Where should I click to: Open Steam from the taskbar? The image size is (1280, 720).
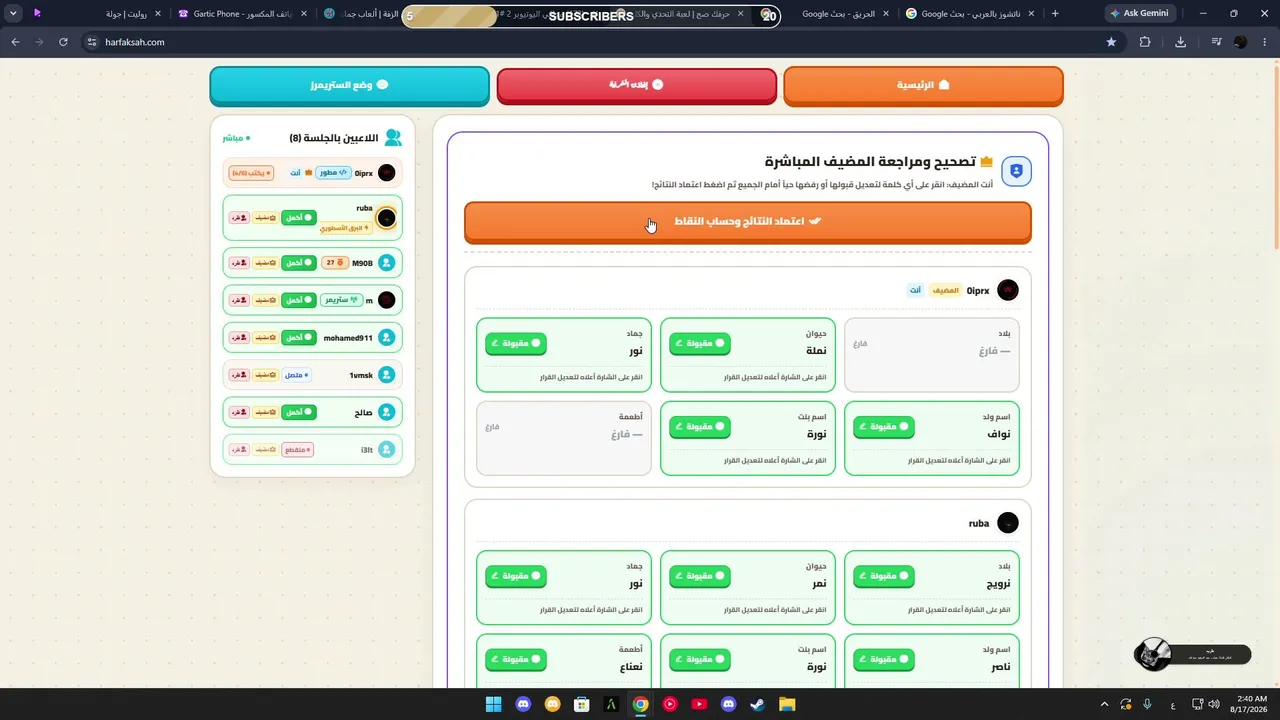(x=757, y=704)
